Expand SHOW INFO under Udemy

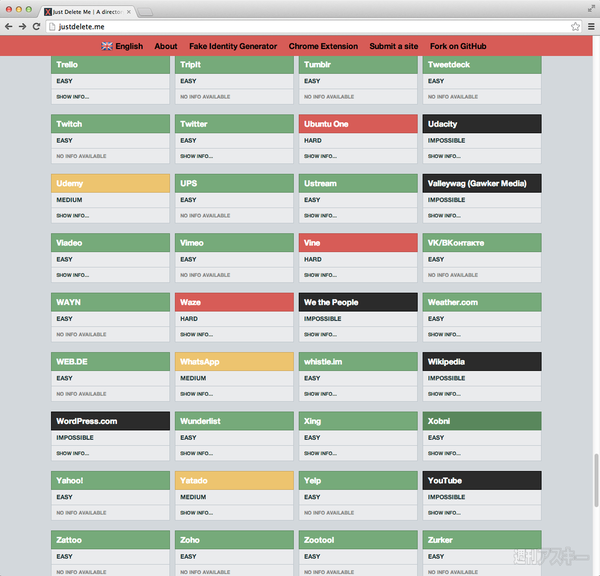tap(73, 216)
